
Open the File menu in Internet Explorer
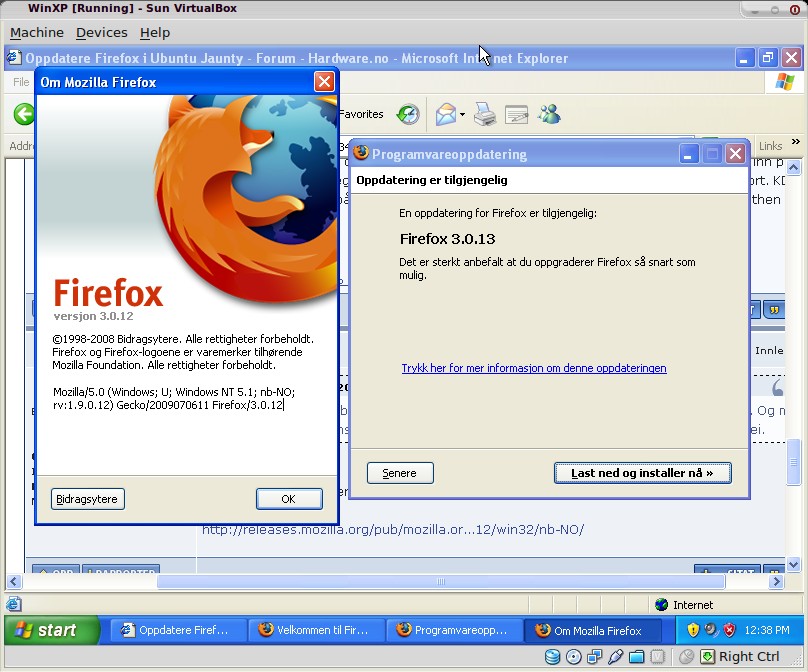coord(21,82)
